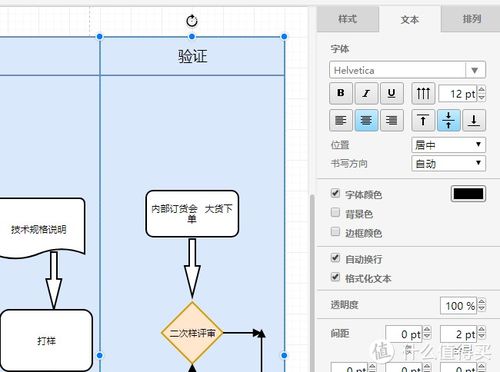500x372 pixels.
Task: Enable the 边框颜色 checkbox
Action: (335, 232)
